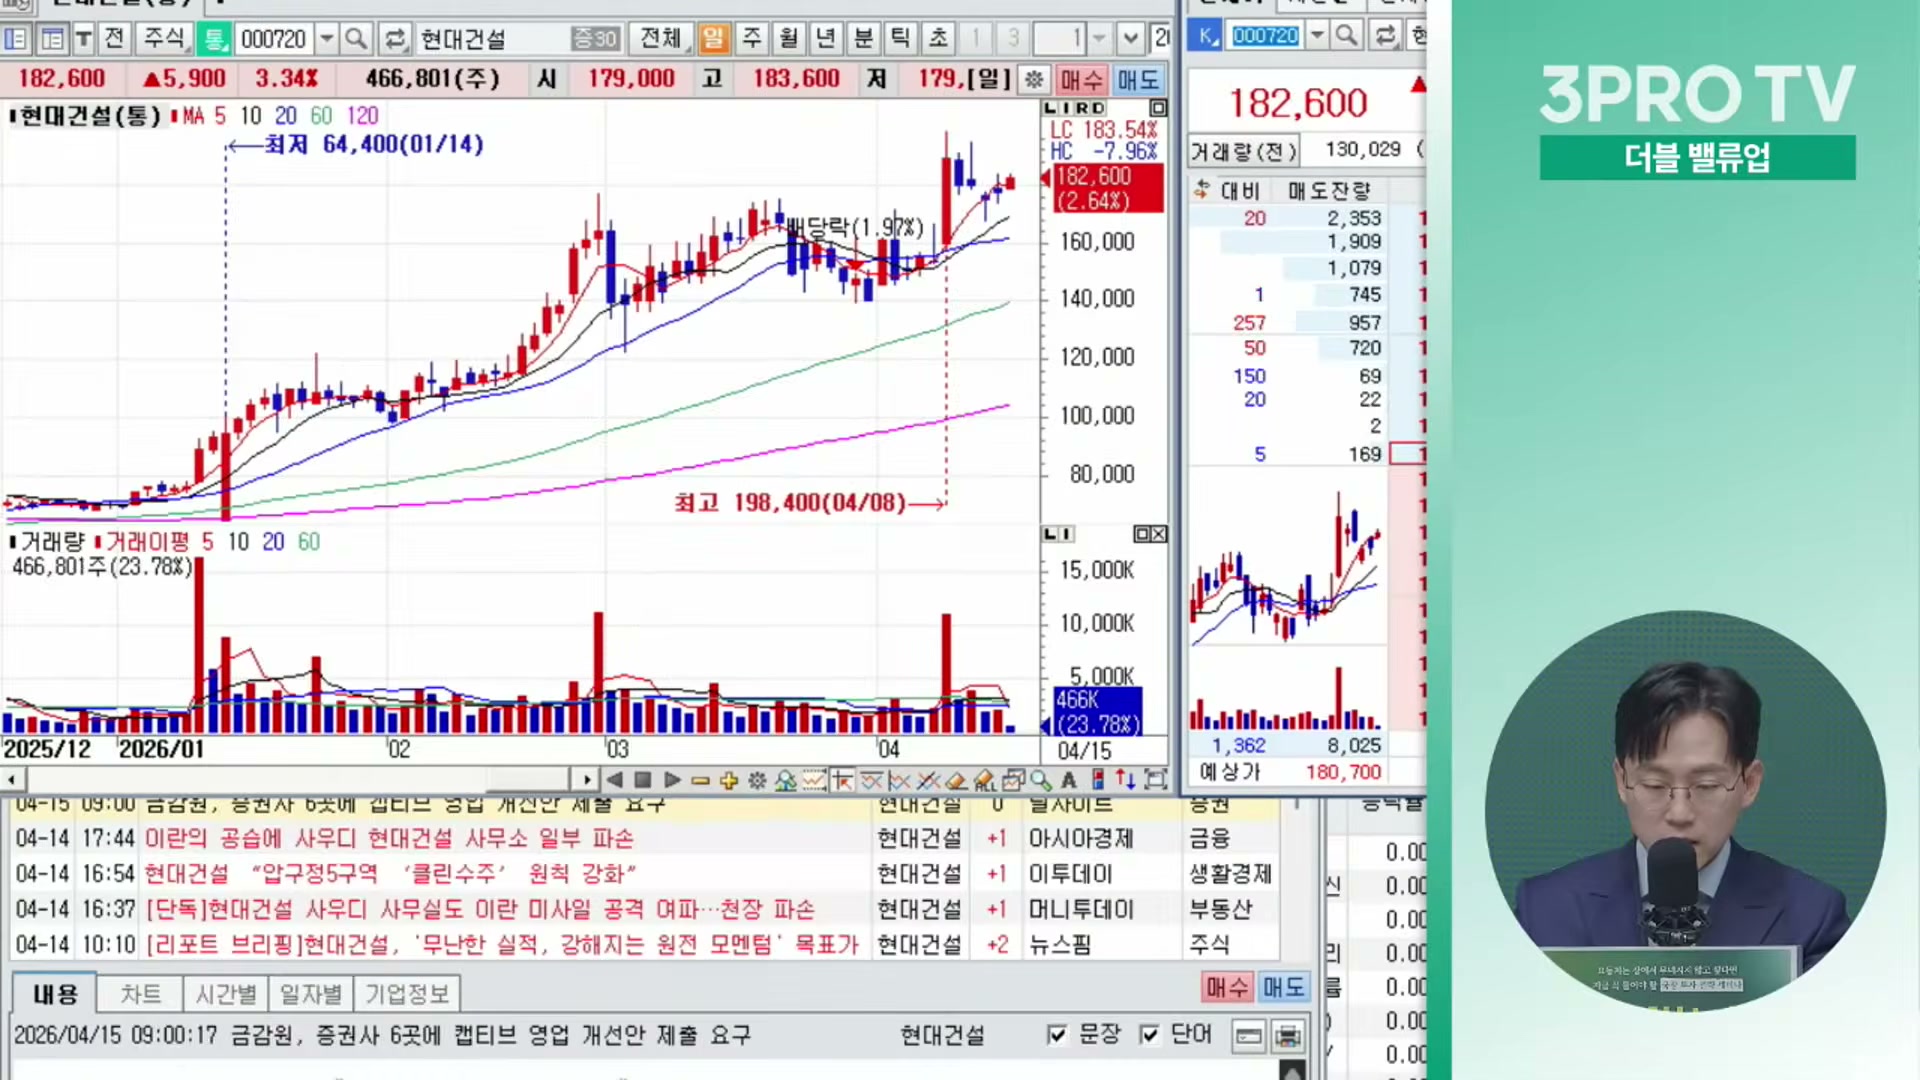Switch to the 기업정보 tab
Image resolution: width=1920 pixels, height=1080 pixels.
(406, 994)
